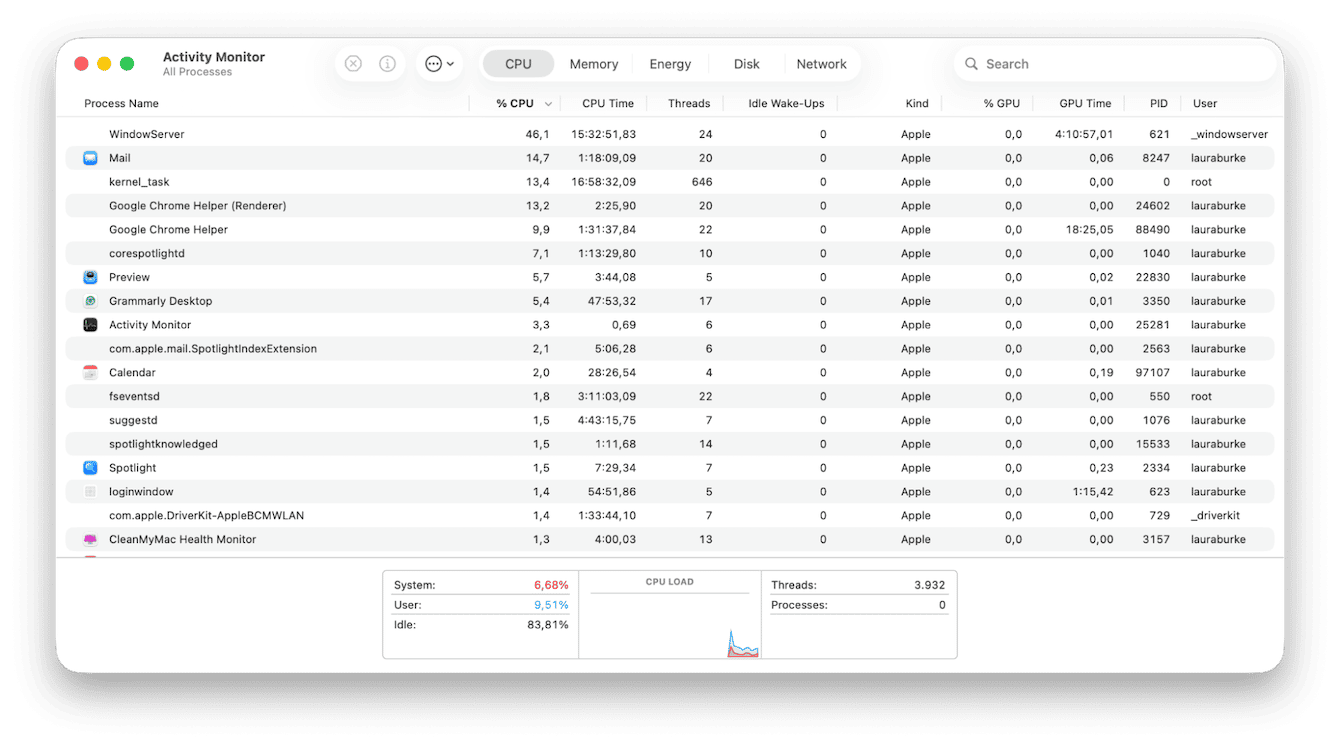This screenshot has width=1340, height=747.
Task: Switch to the Memory tab
Action: [x=593, y=63]
